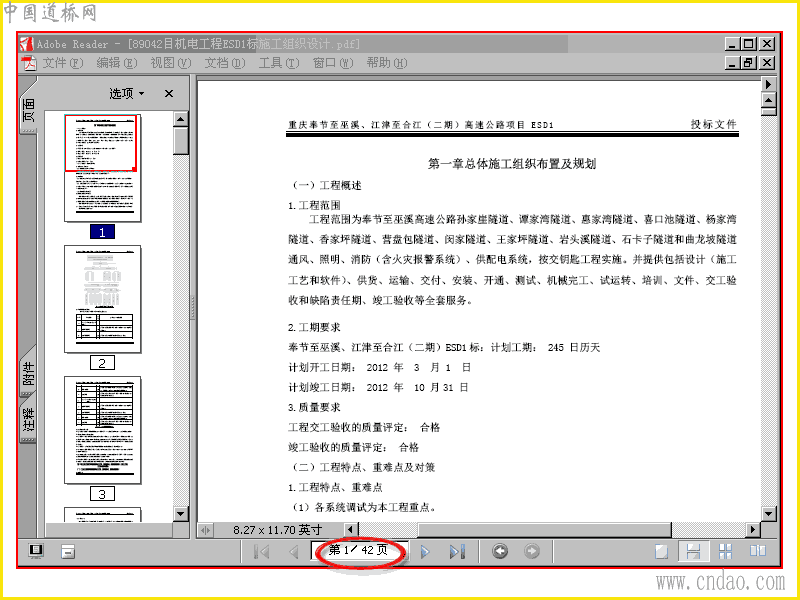
Task: Advance to the next page arrow
Action: click(x=425, y=552)
